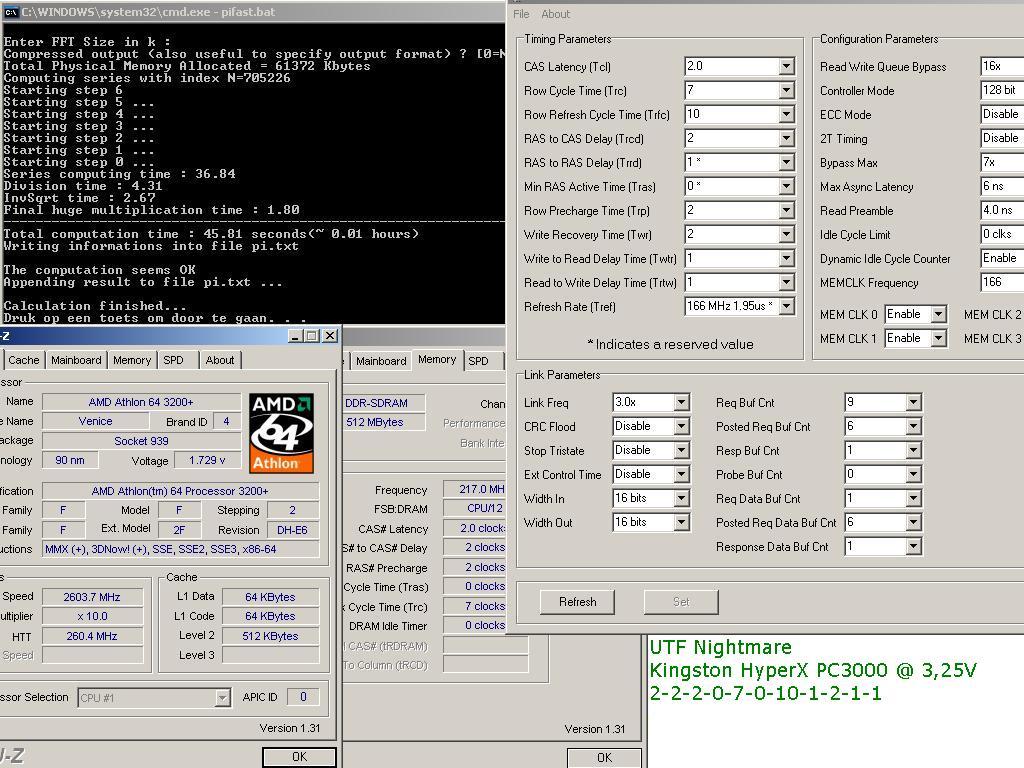This screenshot has width=1024, height=768.
Task: Open the Link Freq dropdown
Action: point(681,402)
